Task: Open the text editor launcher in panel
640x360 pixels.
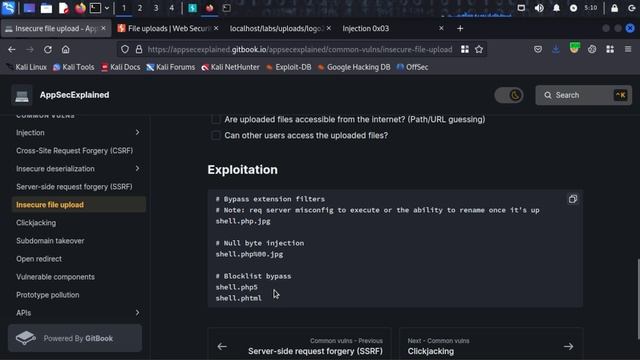Action: [x=63, y=8]
